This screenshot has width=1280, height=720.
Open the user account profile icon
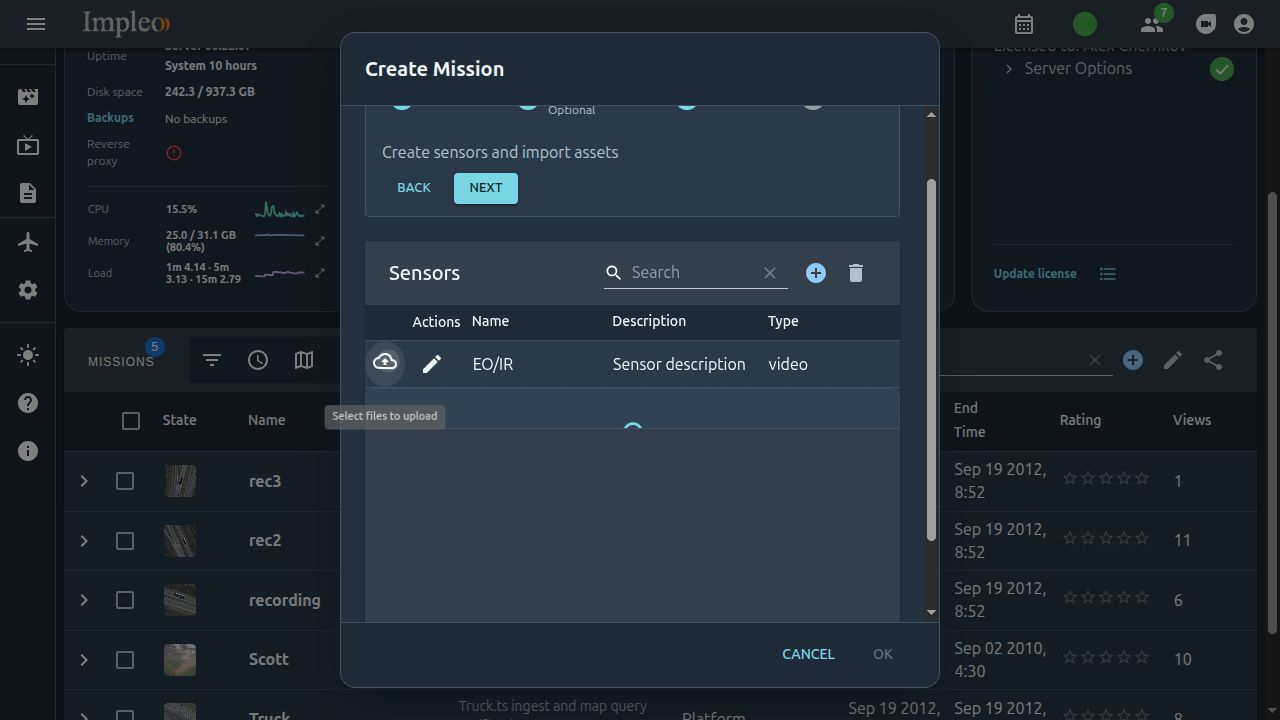1244,24
